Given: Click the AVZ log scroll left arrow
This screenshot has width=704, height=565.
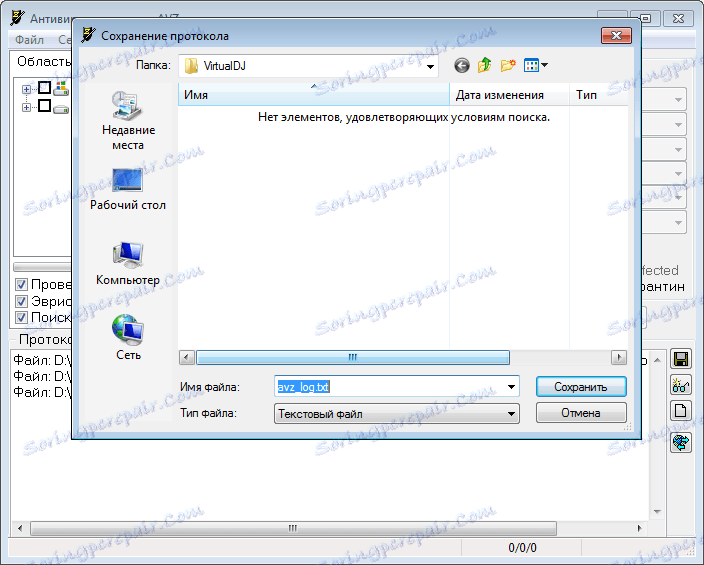Looking at the screenshot, I should pyautogui.click(x=20, y=528).
